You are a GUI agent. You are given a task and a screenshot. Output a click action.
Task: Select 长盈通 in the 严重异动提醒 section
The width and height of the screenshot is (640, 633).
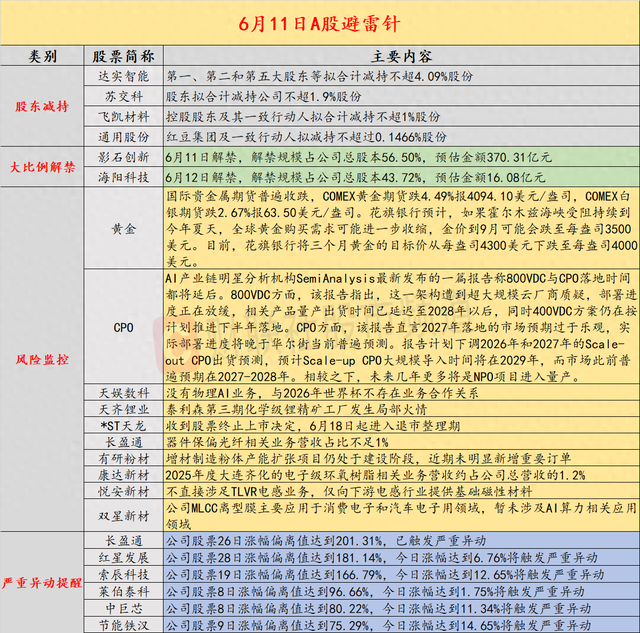123,541
